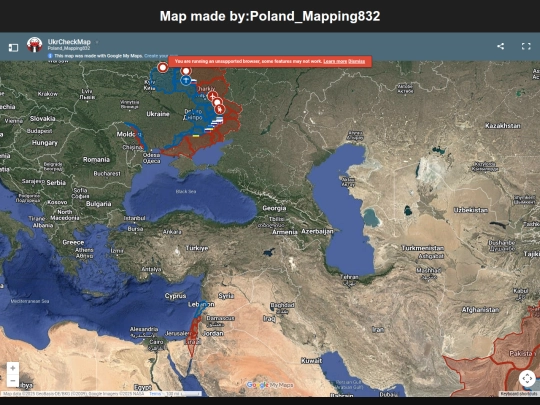Click the 'Syria' country label
The image size is (540, 405).
click(226, 296)
